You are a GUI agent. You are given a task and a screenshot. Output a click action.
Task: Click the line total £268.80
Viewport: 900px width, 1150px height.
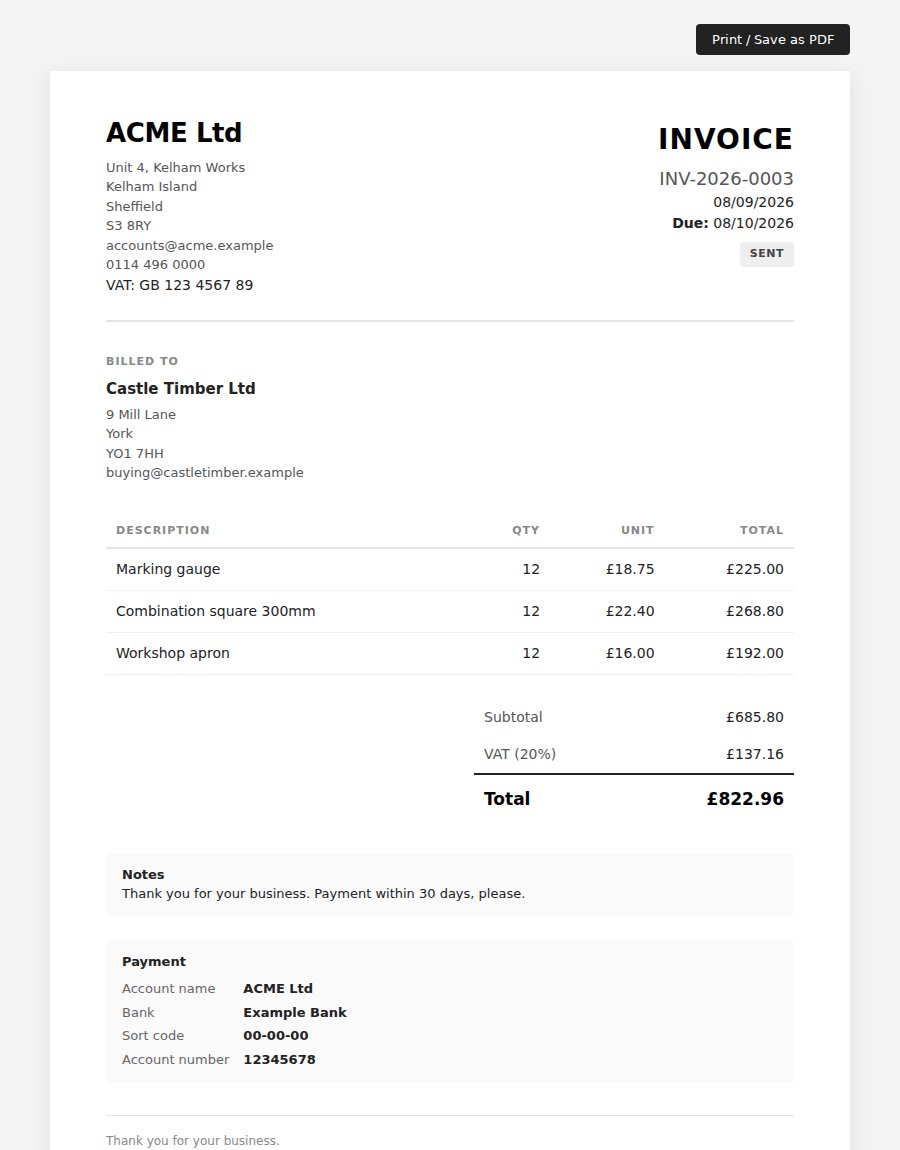point(755,611)
